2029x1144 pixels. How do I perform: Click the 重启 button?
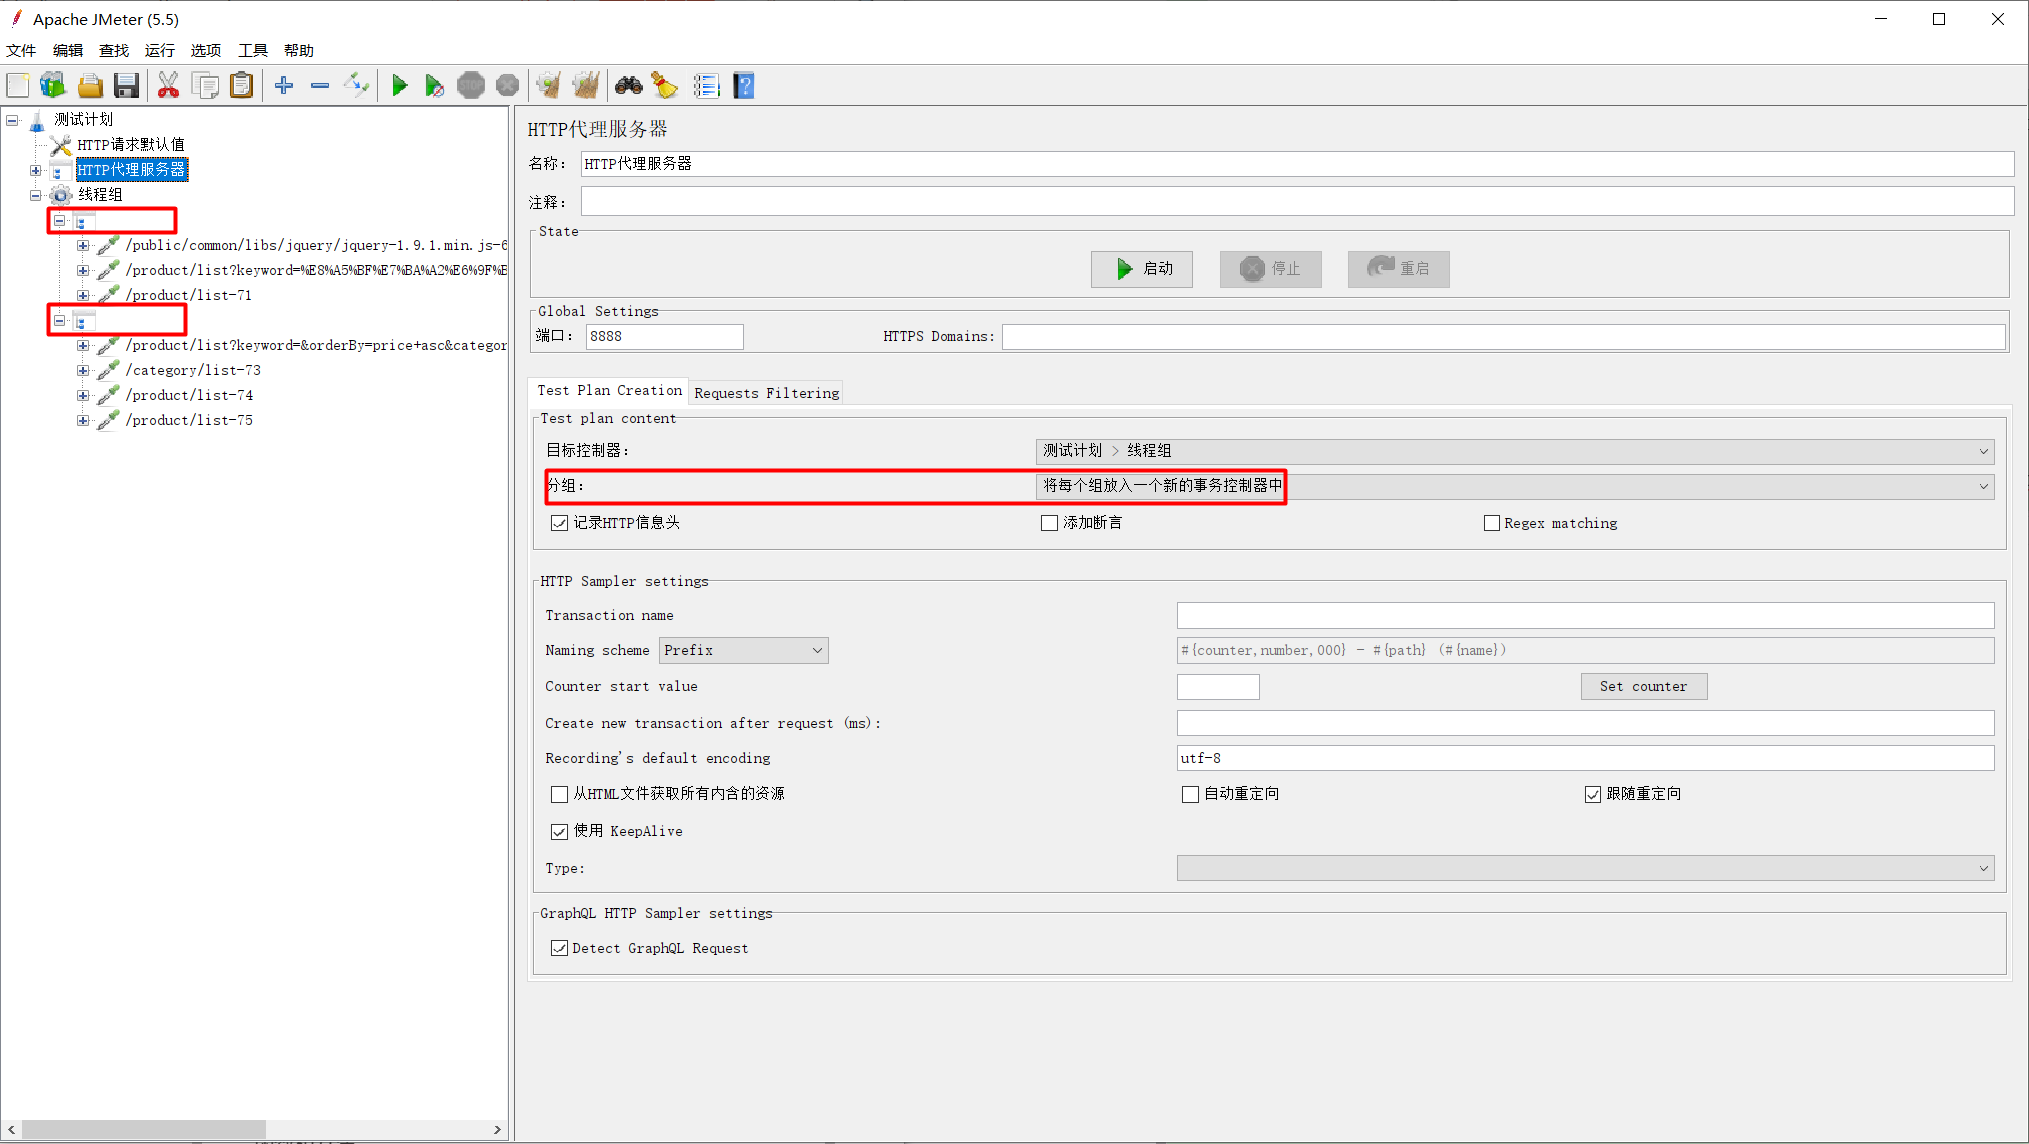tap(1398, 269)
